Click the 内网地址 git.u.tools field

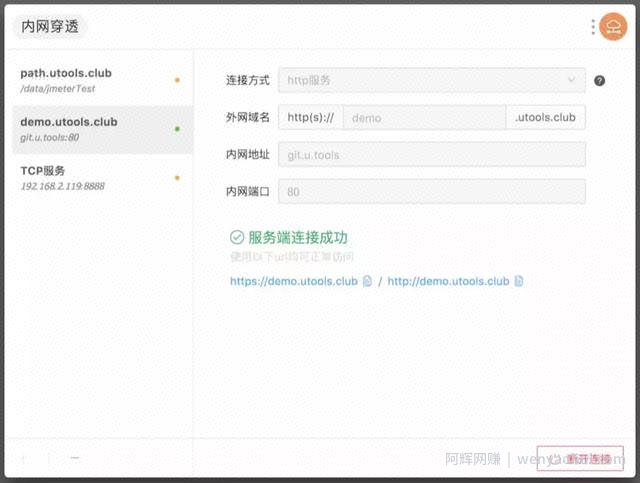(x=432, y=155)
